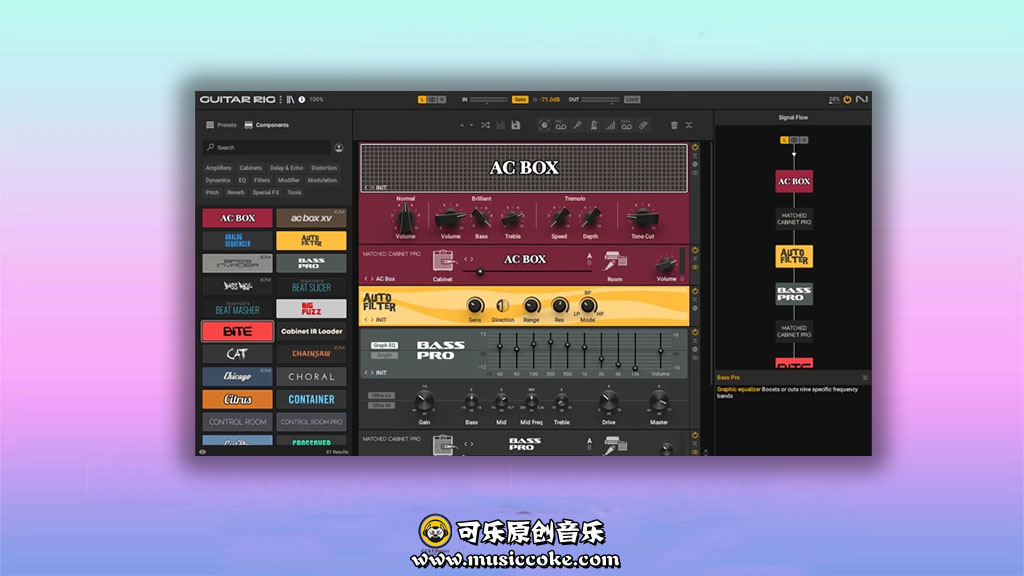Filter components by Modulation tag
Image resolution: width=1024 pixels, height=576 pixels.
click(x=322, y=181)
